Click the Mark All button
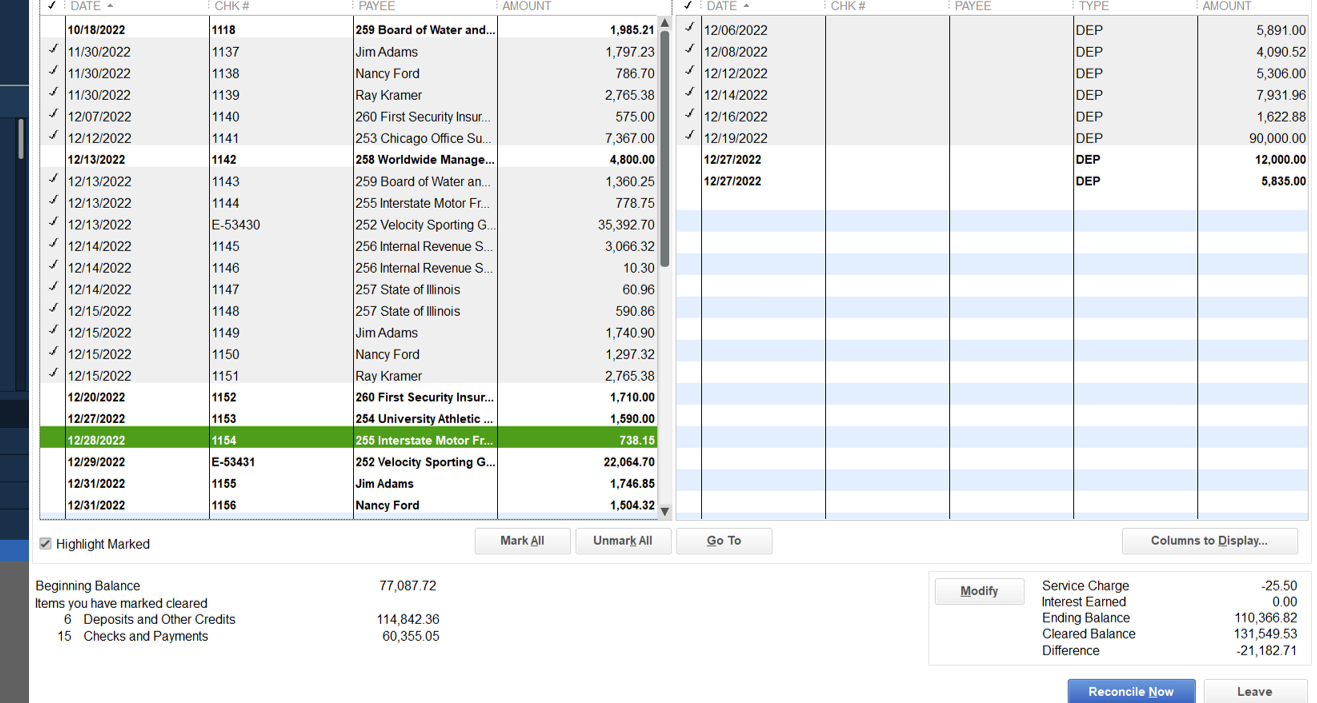This screenshot has width=1317, height=703. pyautogui.click(x=522, y=540)
